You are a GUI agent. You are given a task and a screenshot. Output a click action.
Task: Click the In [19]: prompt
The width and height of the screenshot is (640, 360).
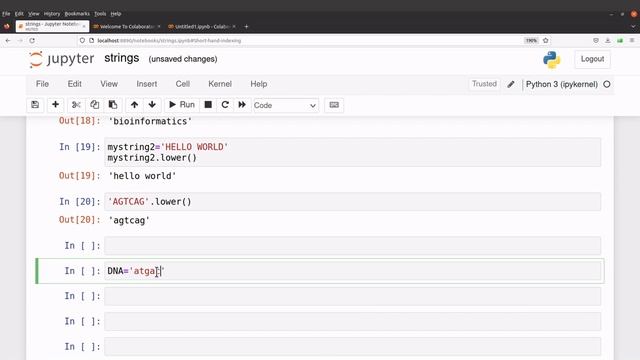tap(80, 147)
